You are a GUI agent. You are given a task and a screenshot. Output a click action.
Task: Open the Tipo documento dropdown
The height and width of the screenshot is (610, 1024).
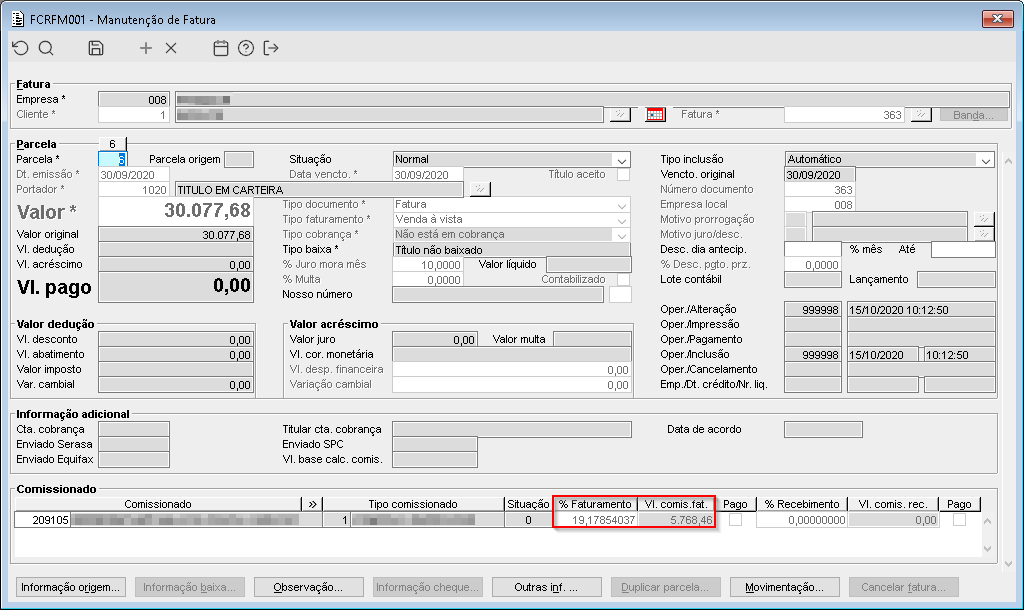pos(621,205)
